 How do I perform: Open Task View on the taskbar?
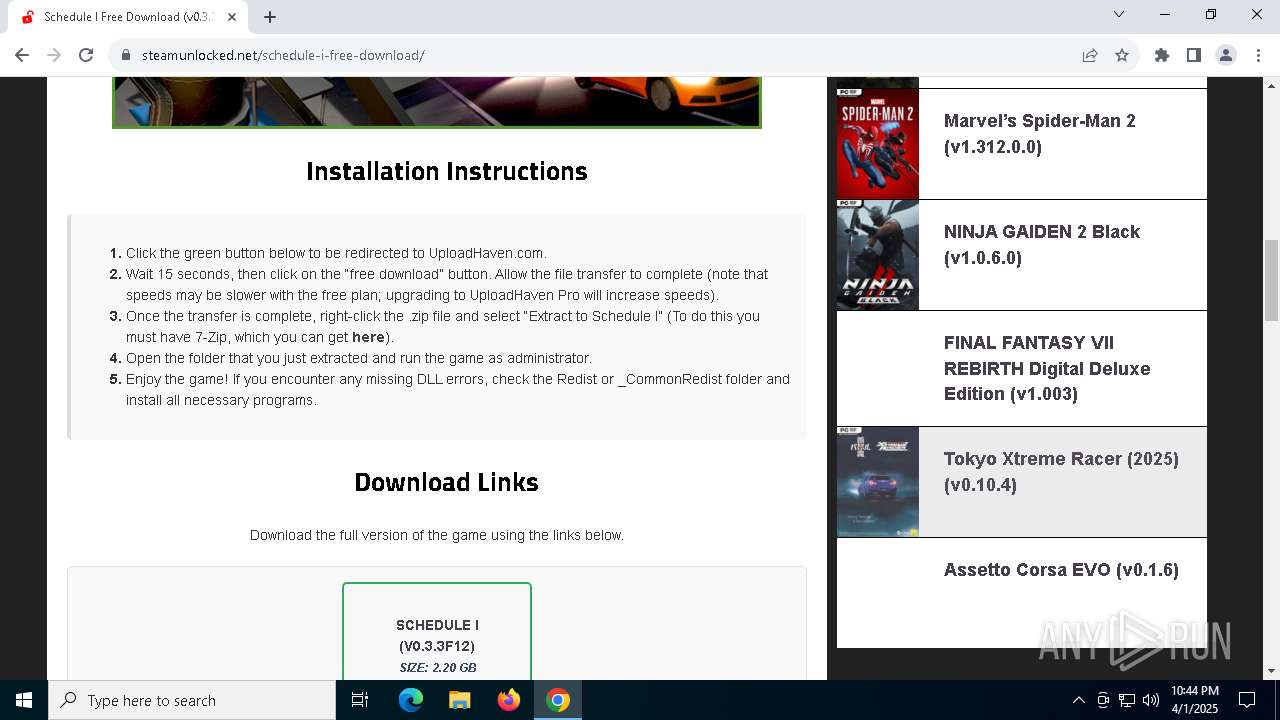[360, 700]
